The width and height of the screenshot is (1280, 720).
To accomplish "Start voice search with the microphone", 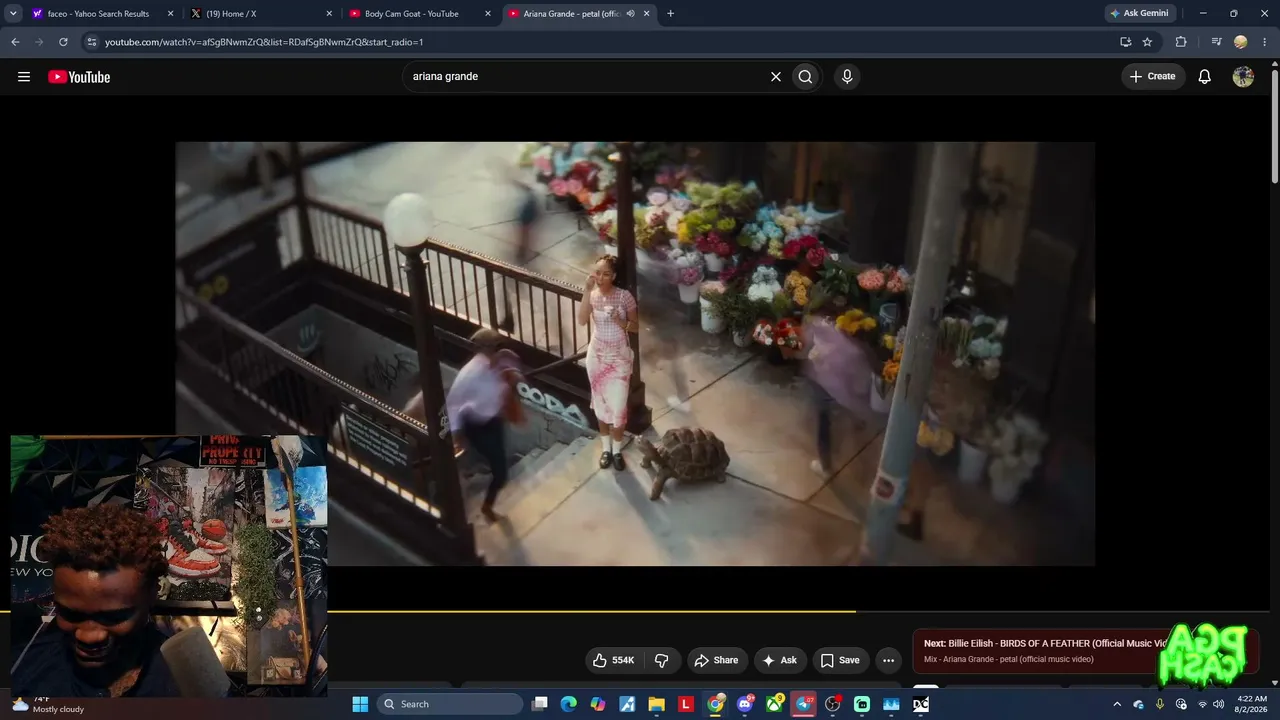I will [x=847, y=77].
